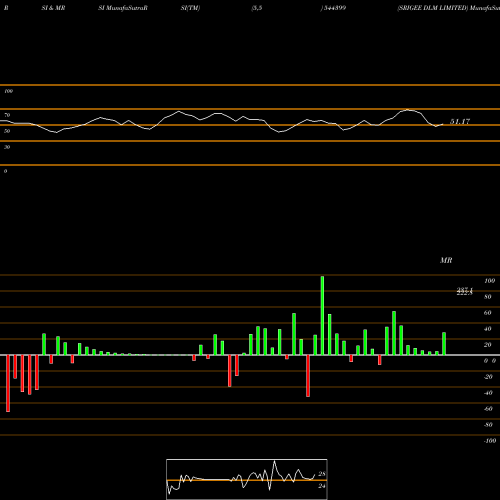Click the MR axis label 60 above zero
The width and height of the screenshot is (500, 500).
point(488,313)
